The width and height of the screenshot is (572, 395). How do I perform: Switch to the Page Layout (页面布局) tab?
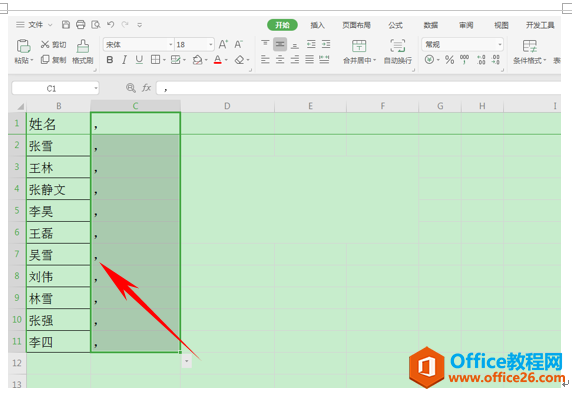point(356,25)
